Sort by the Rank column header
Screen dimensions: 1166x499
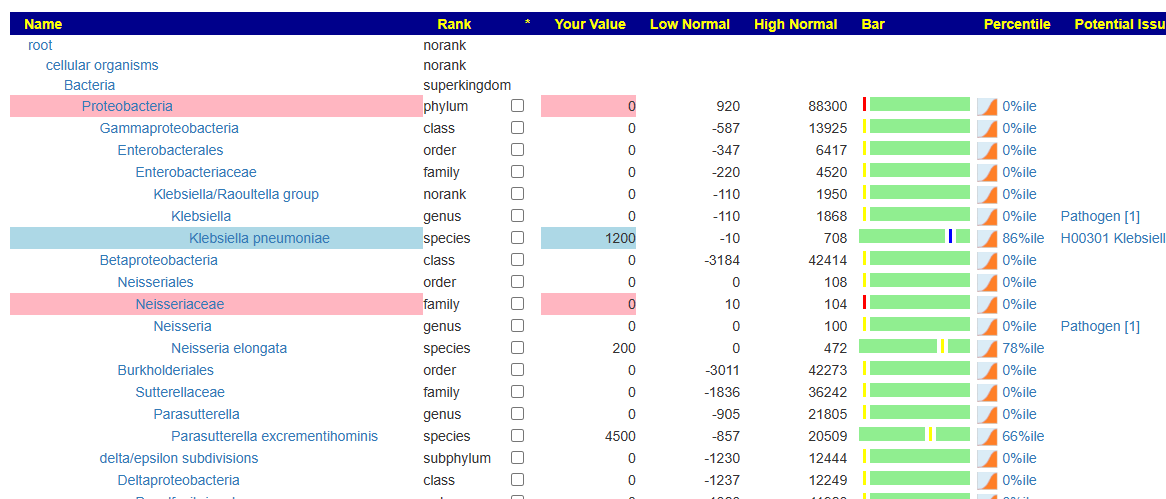click(x=454, y=25)
